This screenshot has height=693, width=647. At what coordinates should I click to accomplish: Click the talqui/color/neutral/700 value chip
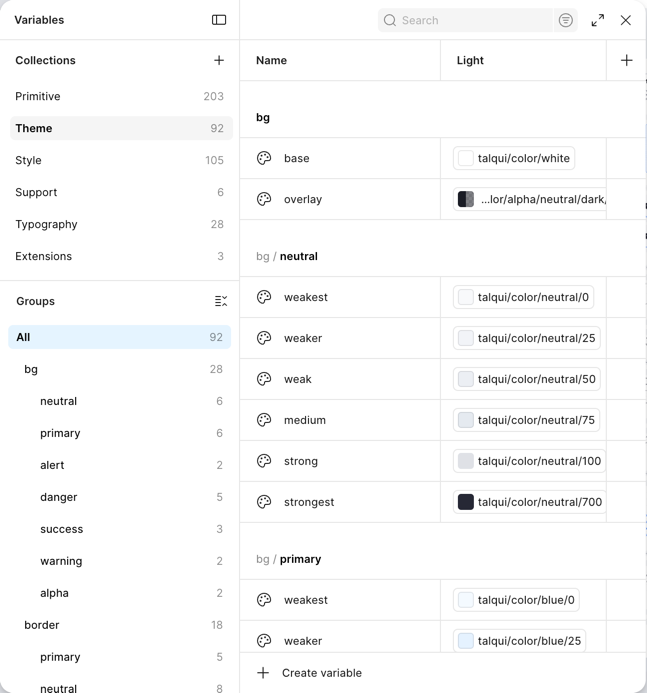pos(529,502)
